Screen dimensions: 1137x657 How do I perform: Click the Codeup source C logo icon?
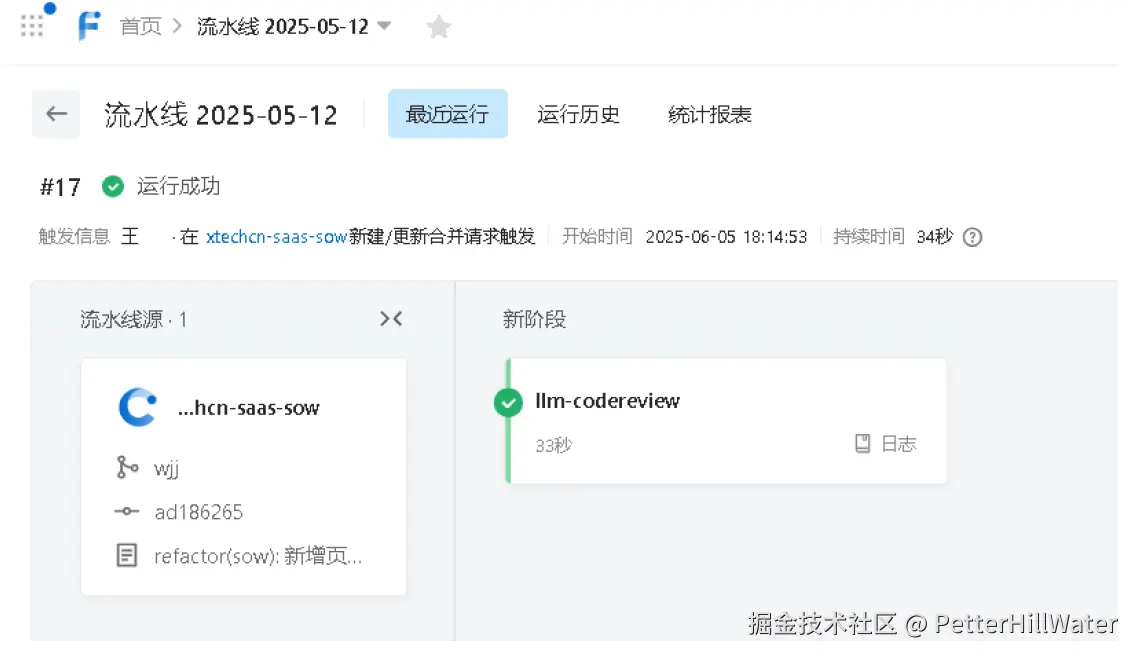pos(137,407)
